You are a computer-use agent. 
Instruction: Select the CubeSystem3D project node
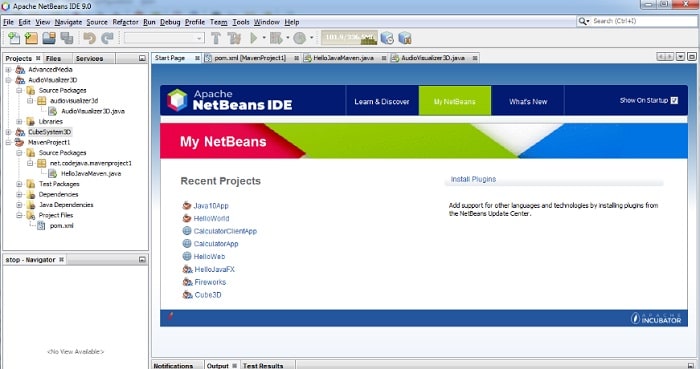(50, 132)
